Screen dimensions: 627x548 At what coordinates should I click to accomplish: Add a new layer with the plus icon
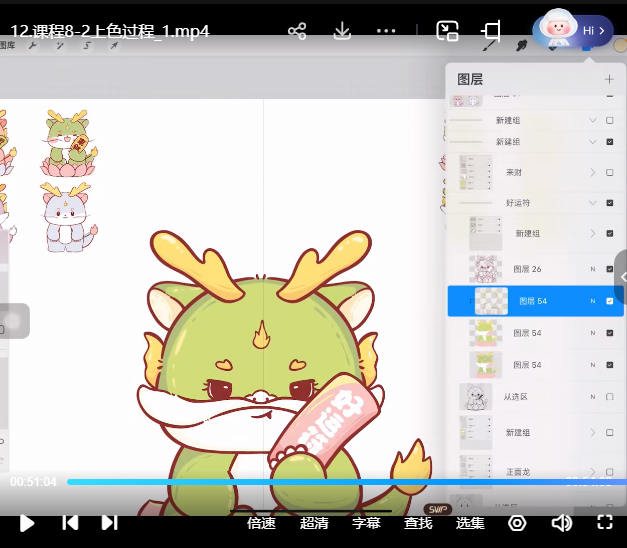pos(609,79)
